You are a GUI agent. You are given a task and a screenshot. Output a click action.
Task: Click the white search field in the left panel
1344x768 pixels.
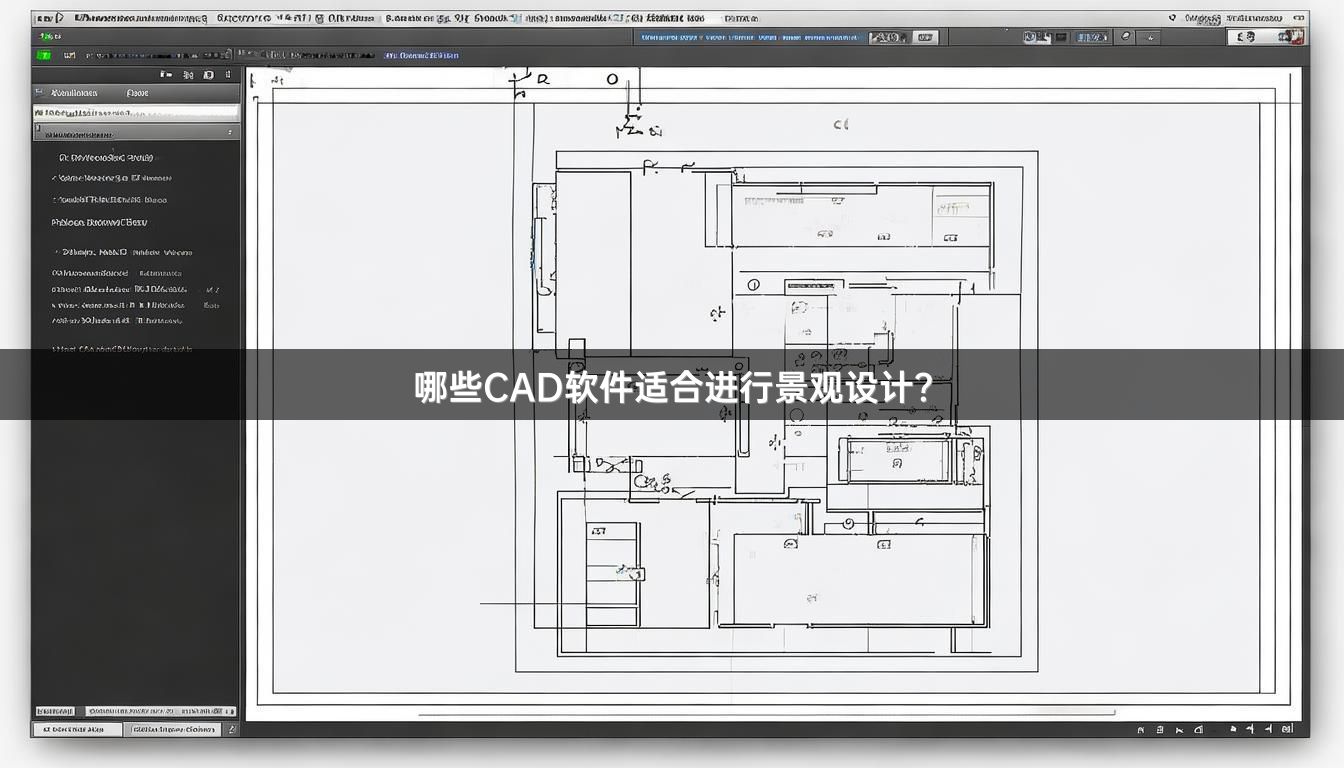pyautogui.click(x=137, y=113)
